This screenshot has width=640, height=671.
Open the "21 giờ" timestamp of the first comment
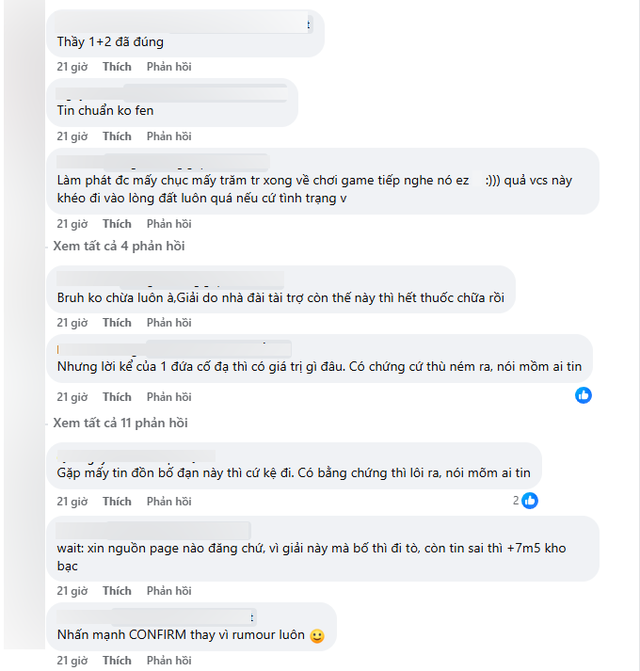tap(71, 66)
